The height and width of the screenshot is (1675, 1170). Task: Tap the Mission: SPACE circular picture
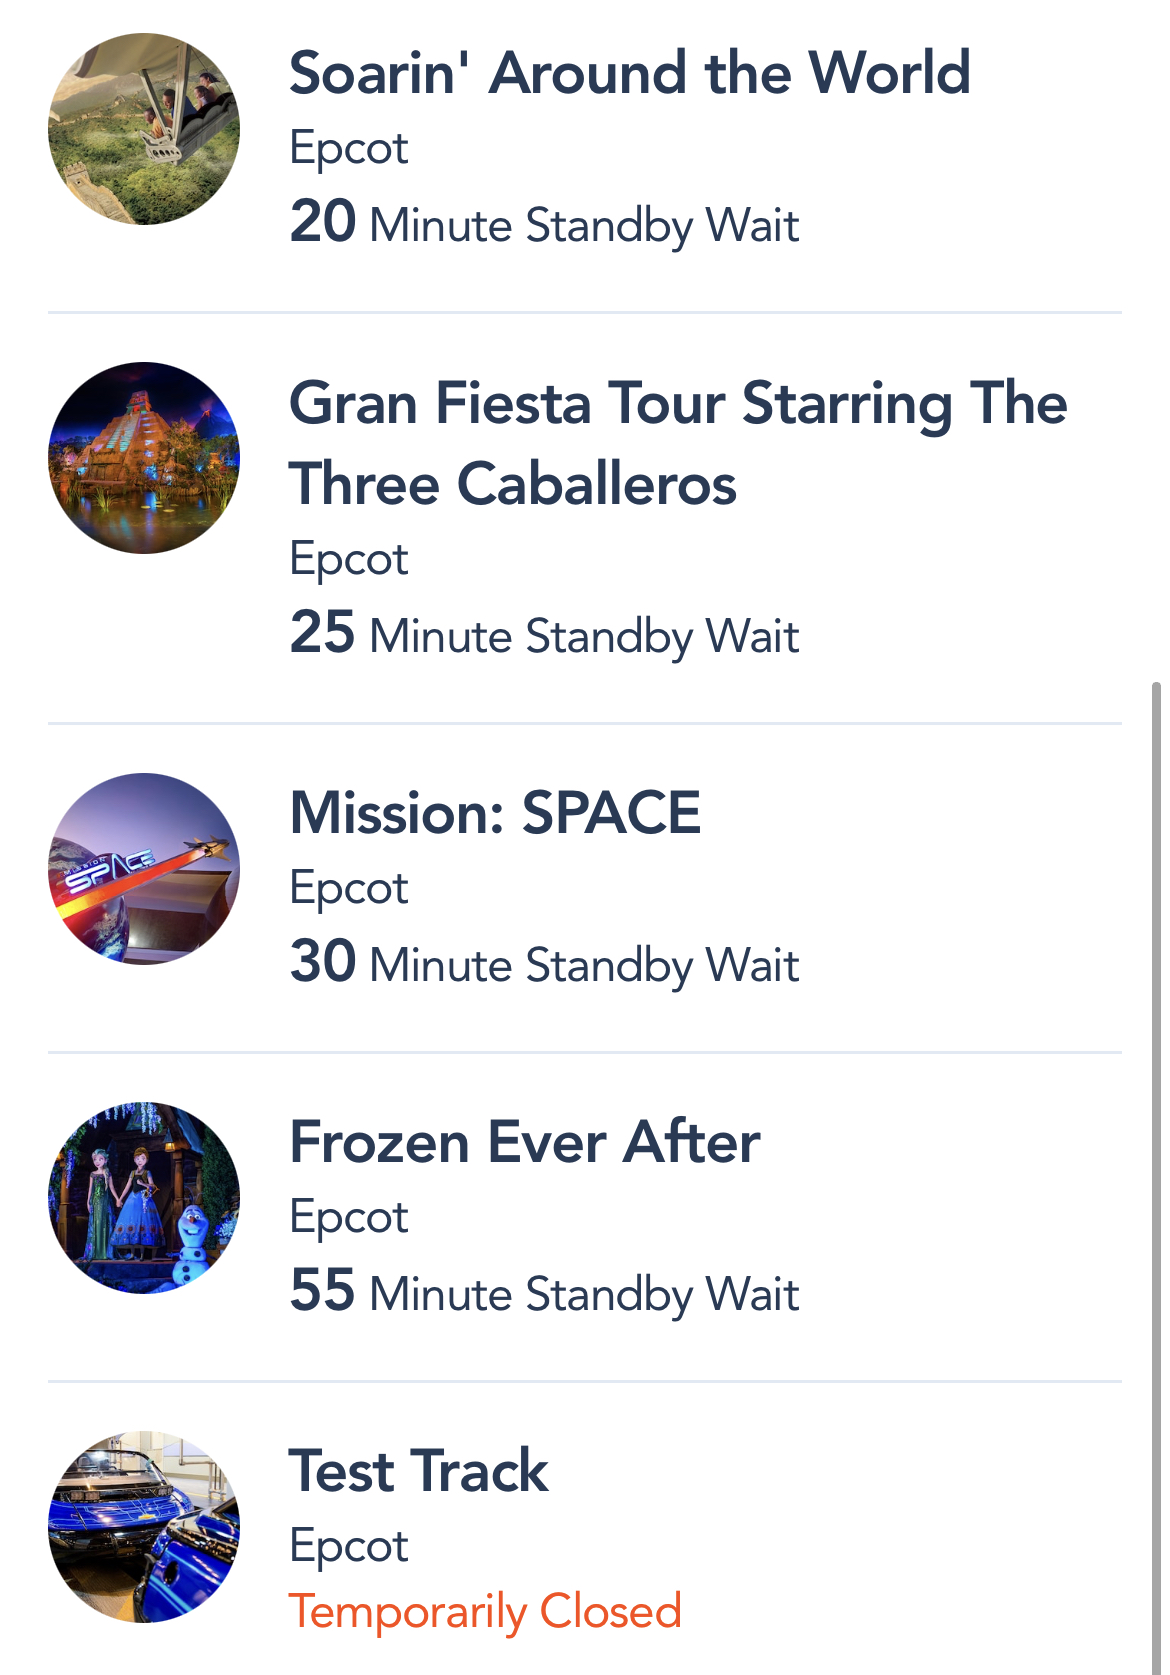click(144, 868)
